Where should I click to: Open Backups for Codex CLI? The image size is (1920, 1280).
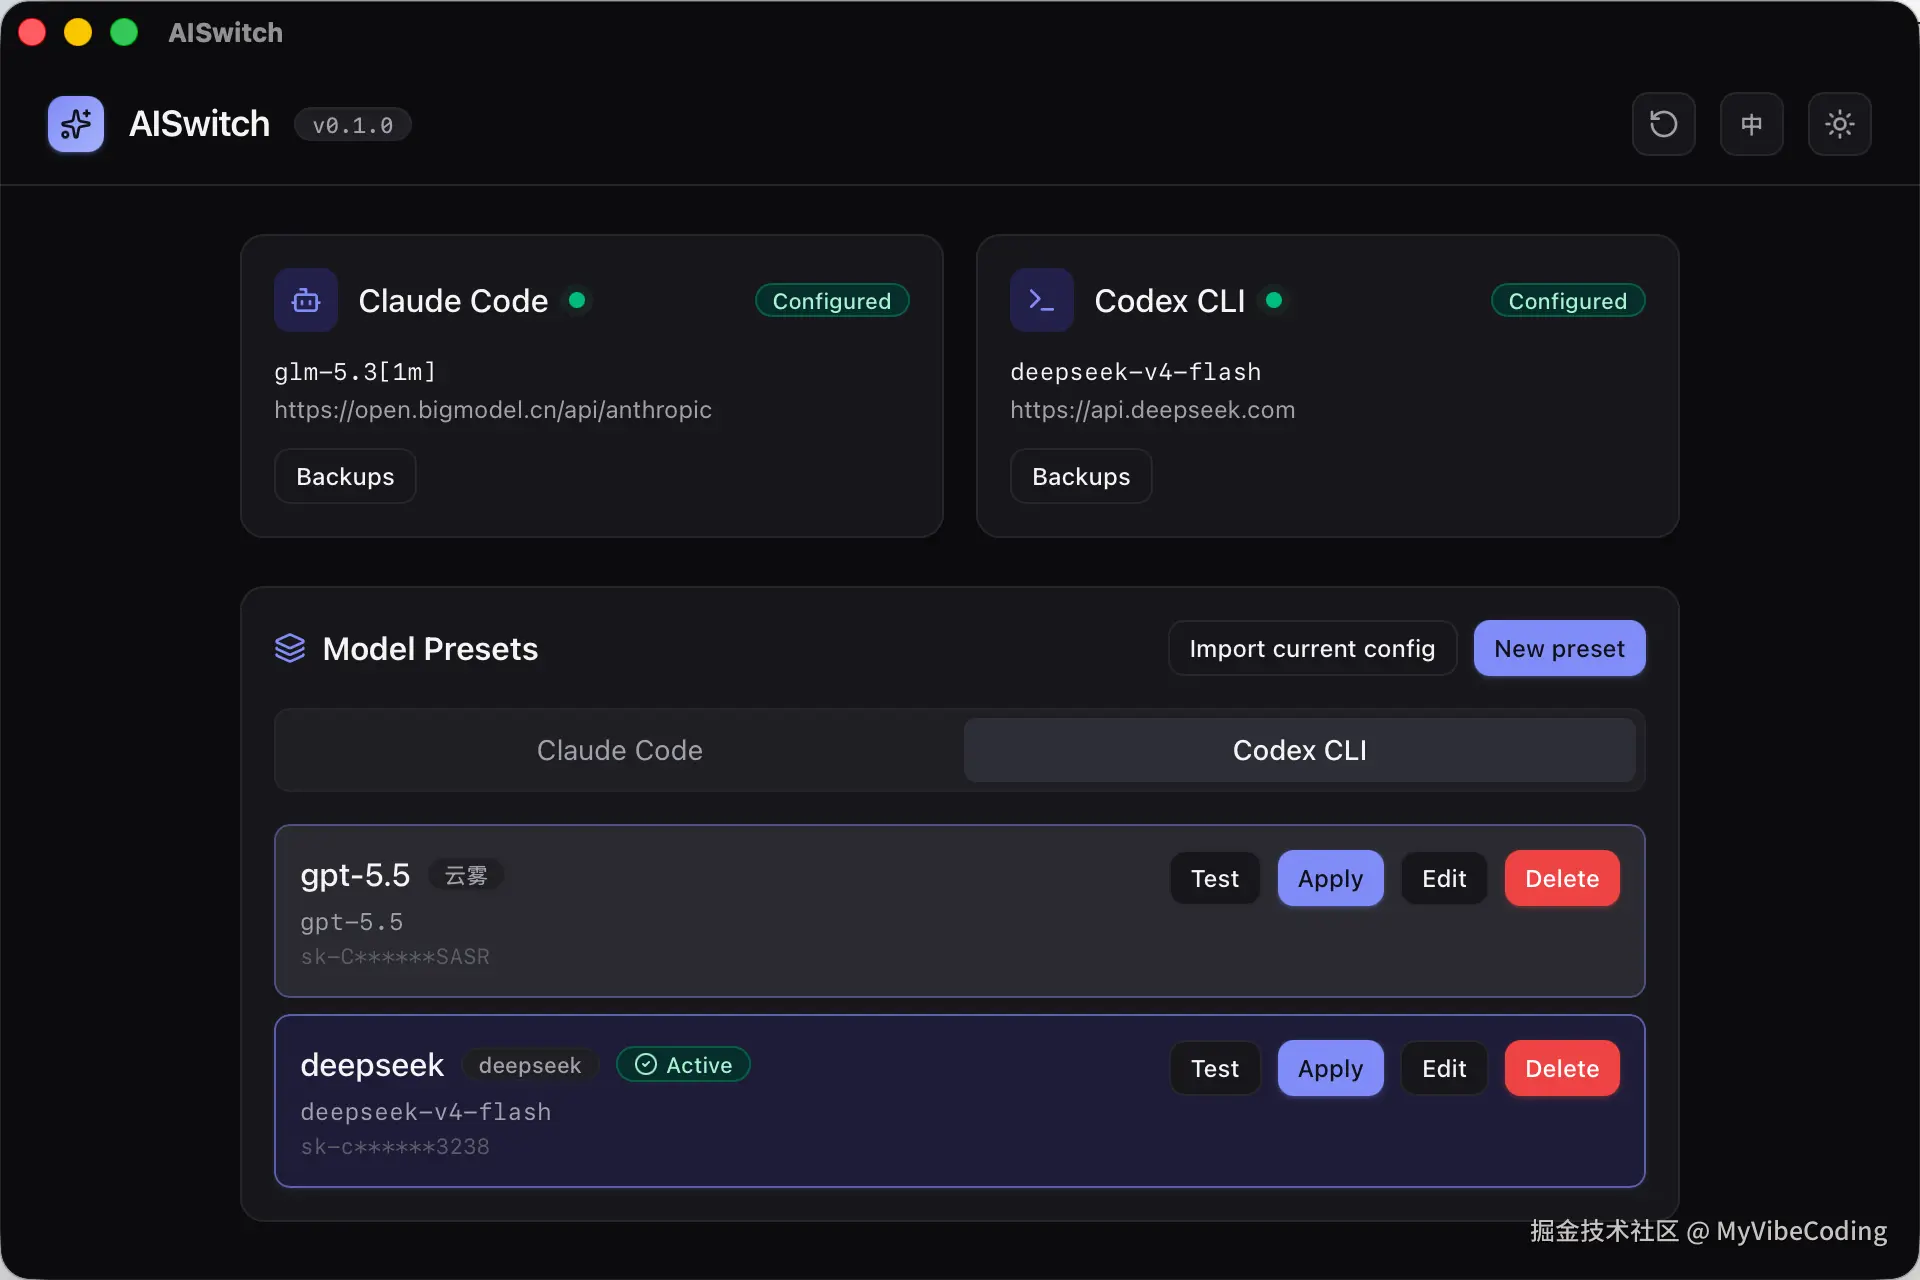[1081, 476]
